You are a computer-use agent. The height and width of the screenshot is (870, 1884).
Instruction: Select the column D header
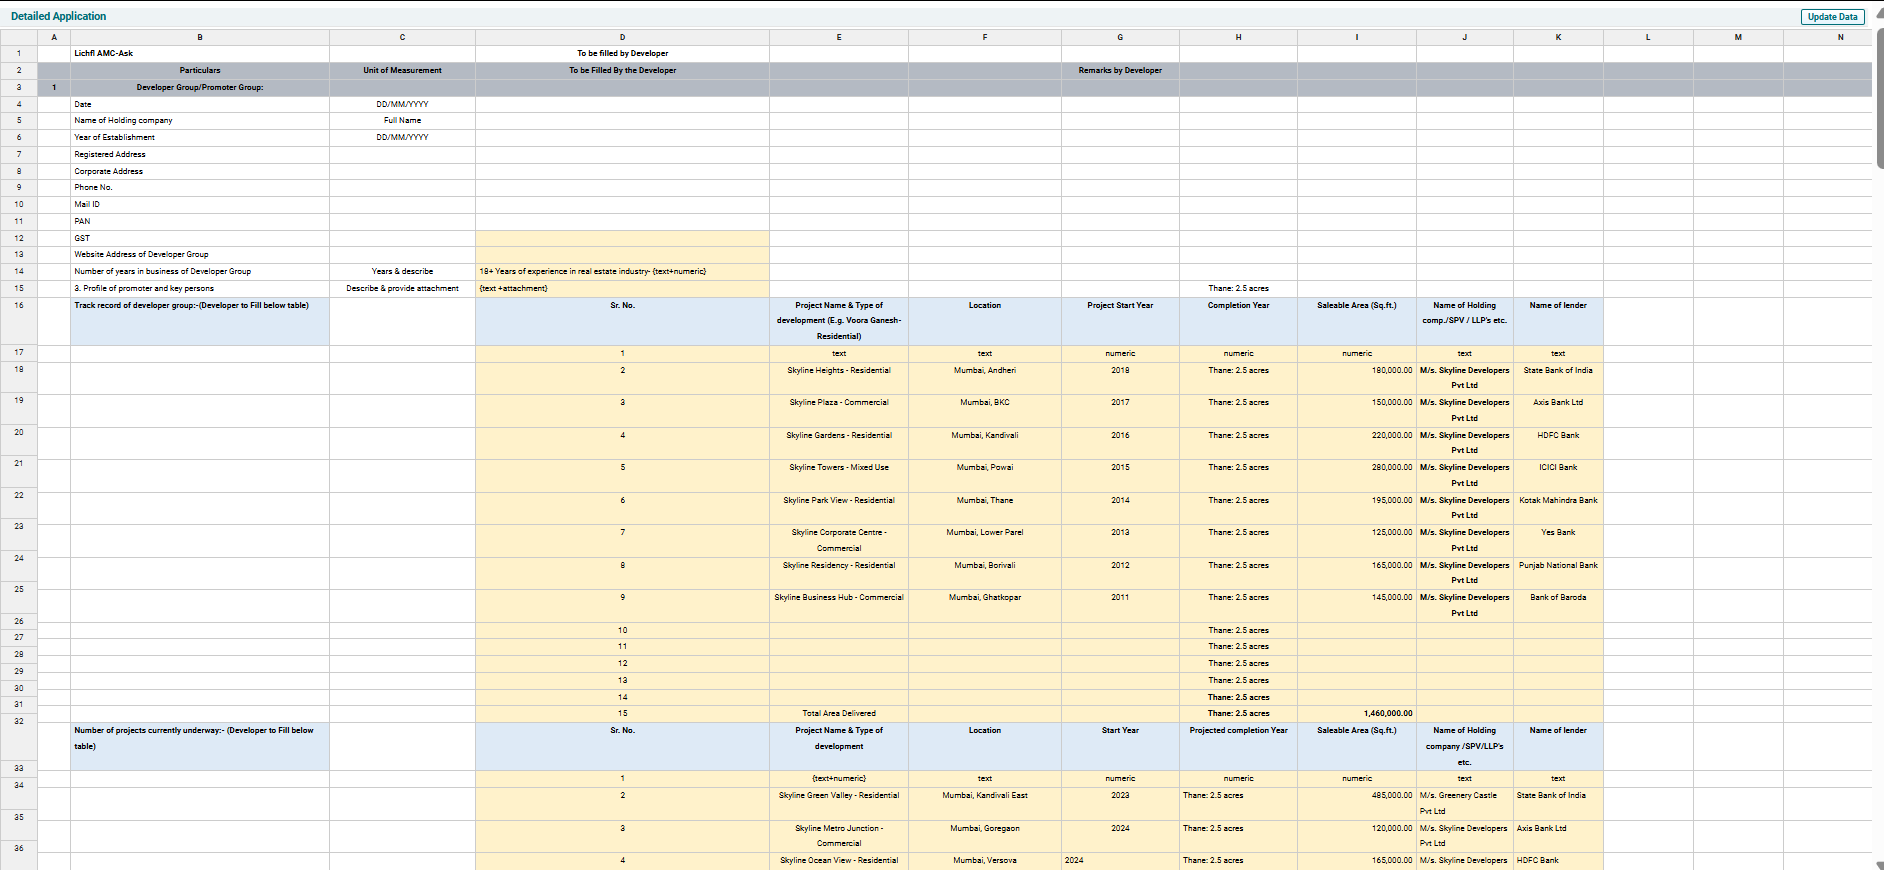pyautogui.click(x=622, y=37)
